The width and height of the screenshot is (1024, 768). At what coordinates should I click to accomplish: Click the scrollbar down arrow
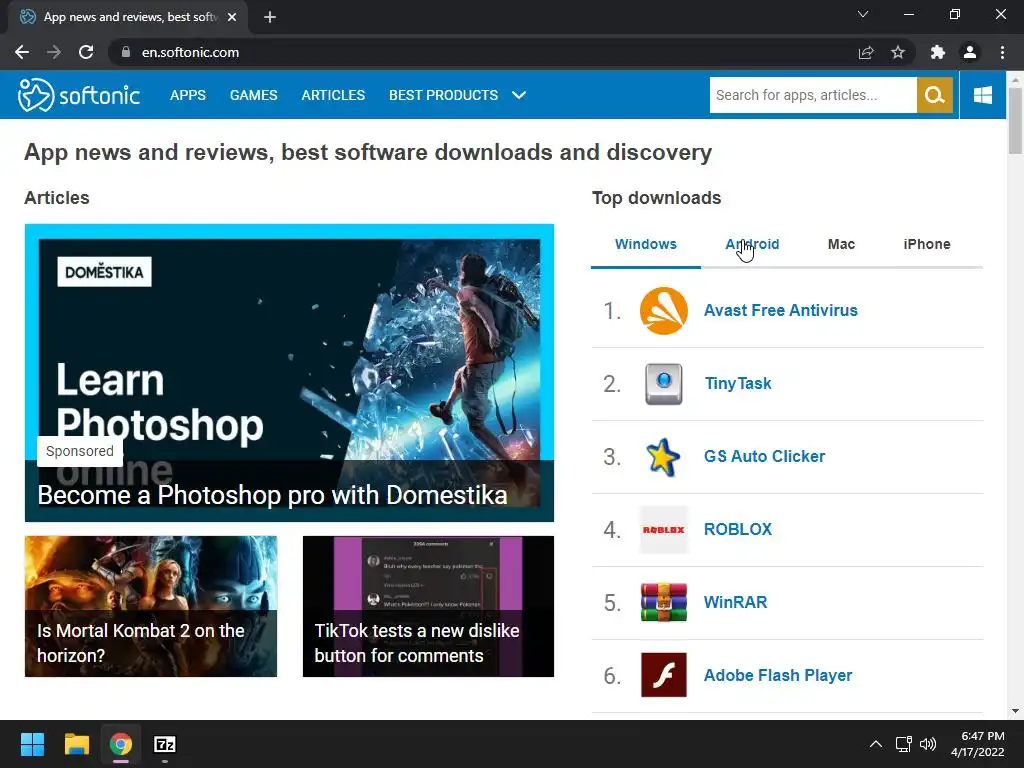[1015, 711]
